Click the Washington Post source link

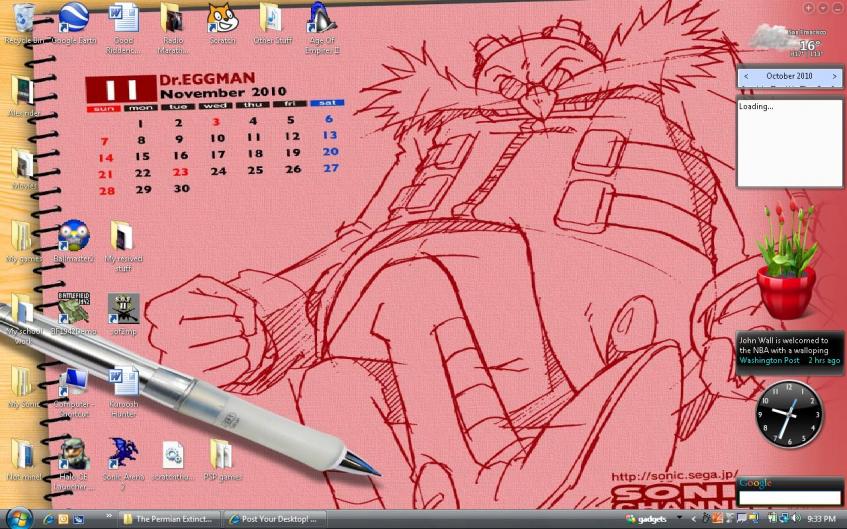769,360
